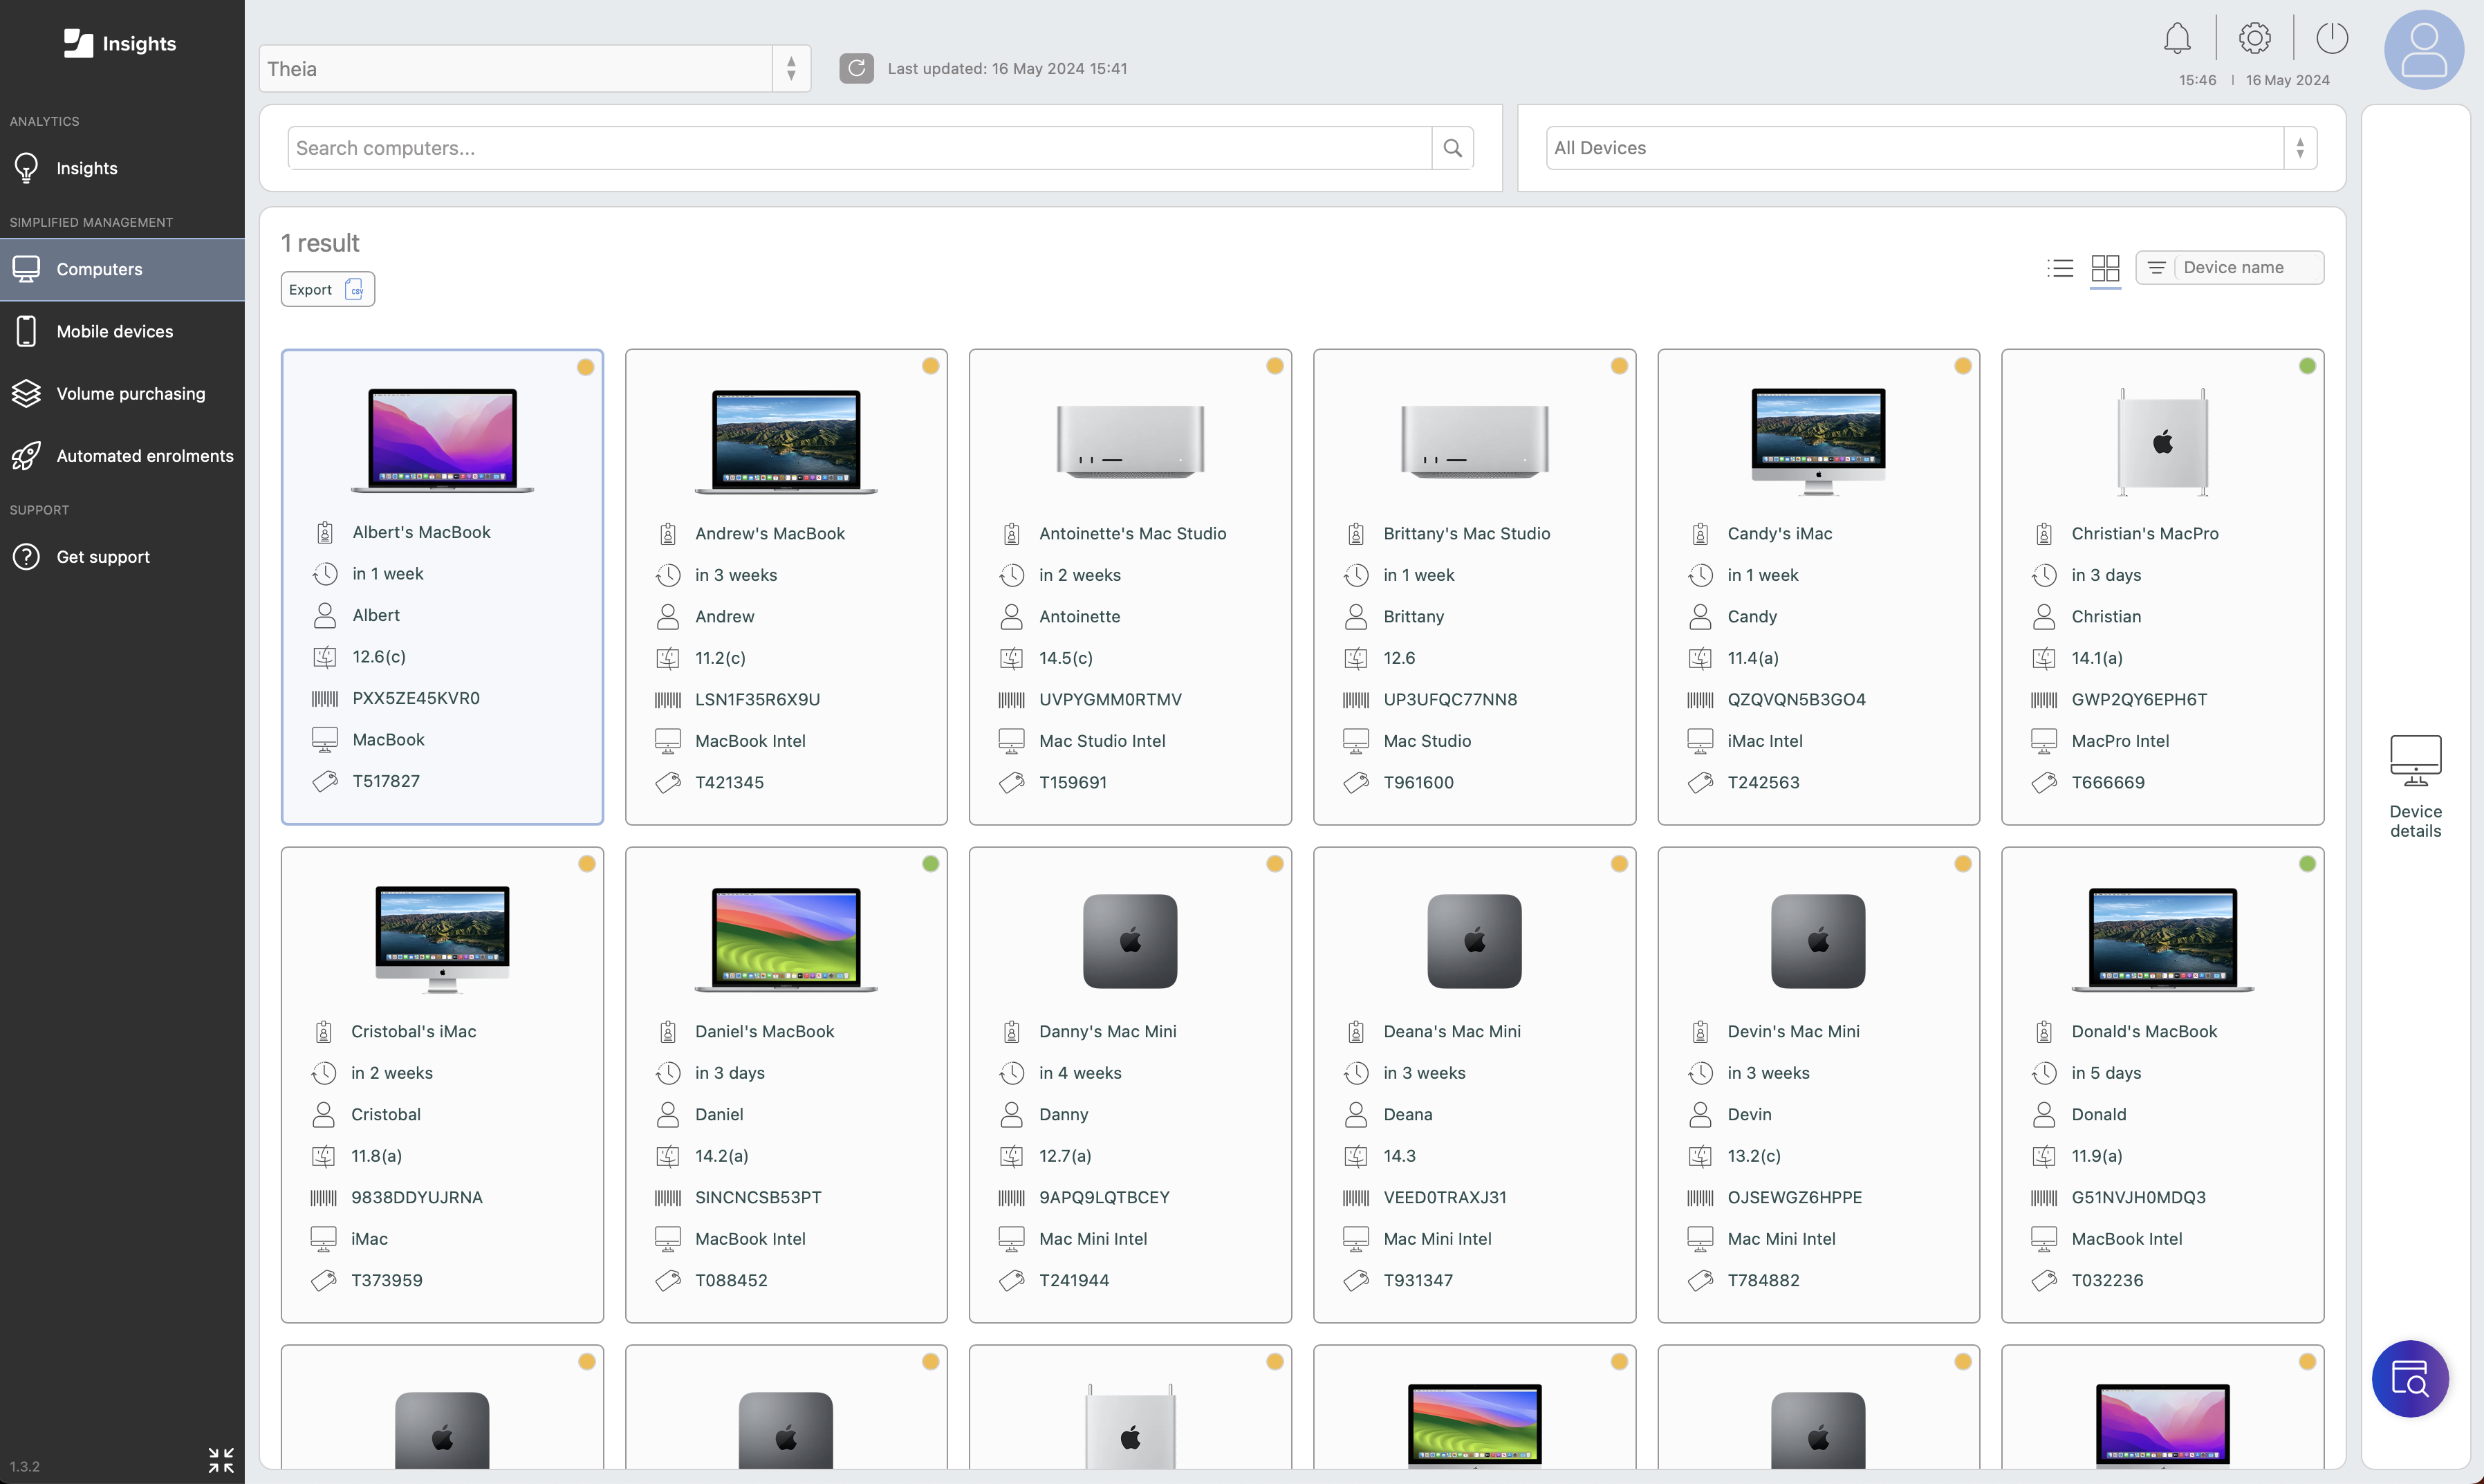Click user icon beside Antoinette
2484x1484 pixels.
click(x=1011, y=616)
